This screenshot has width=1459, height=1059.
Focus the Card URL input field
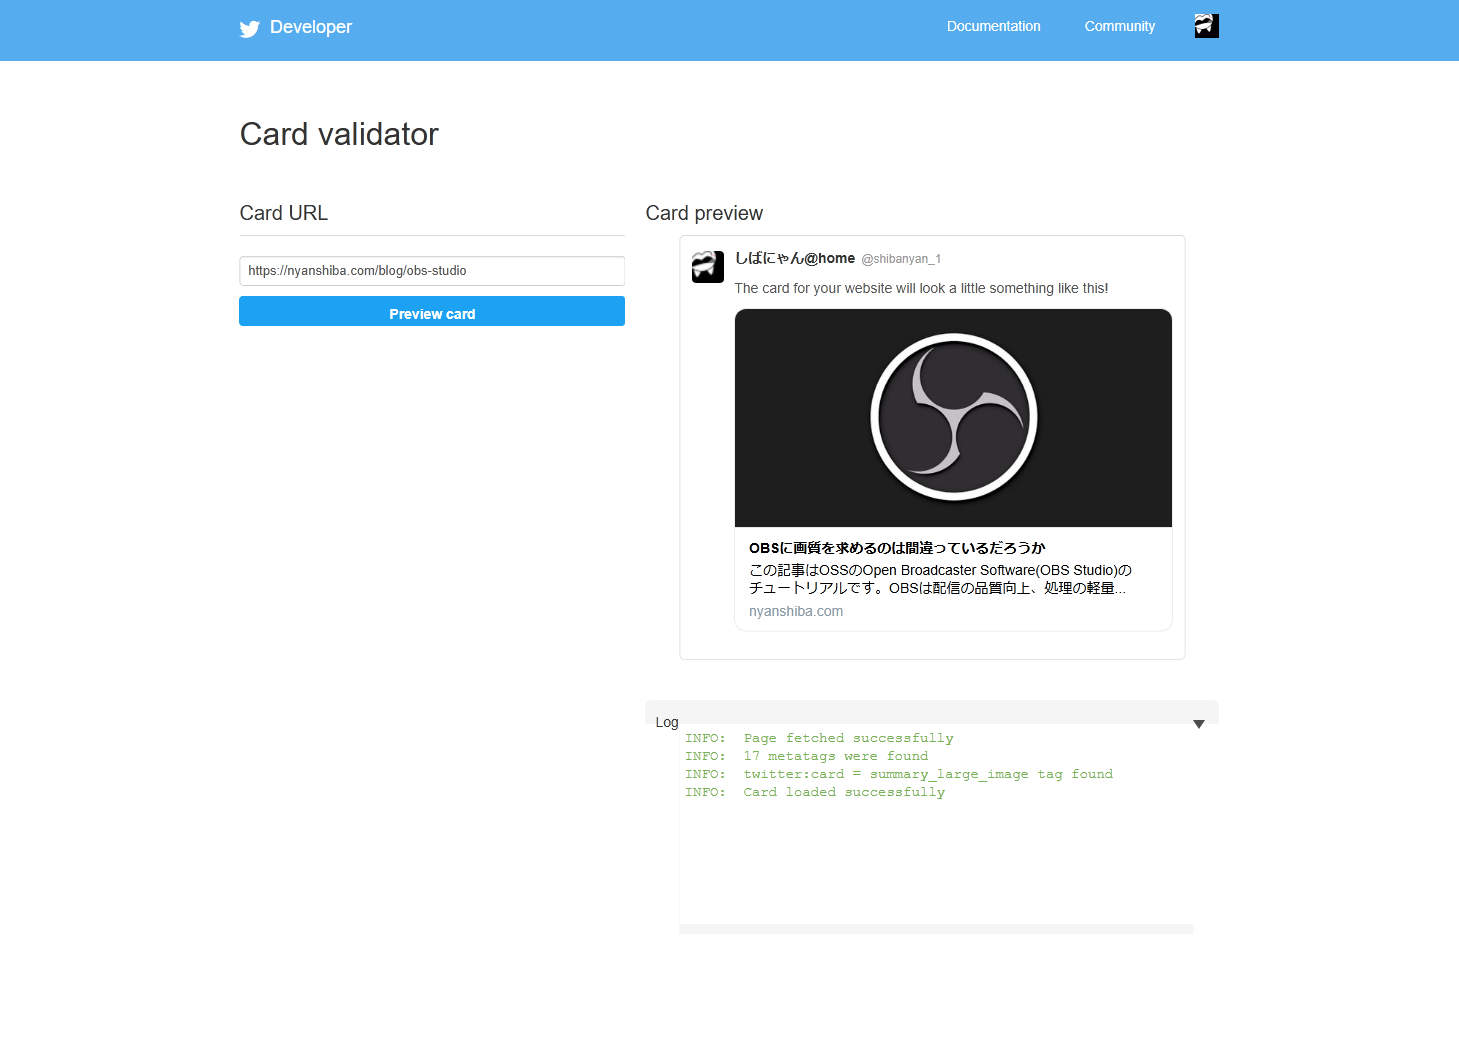(x=432, y=270)
